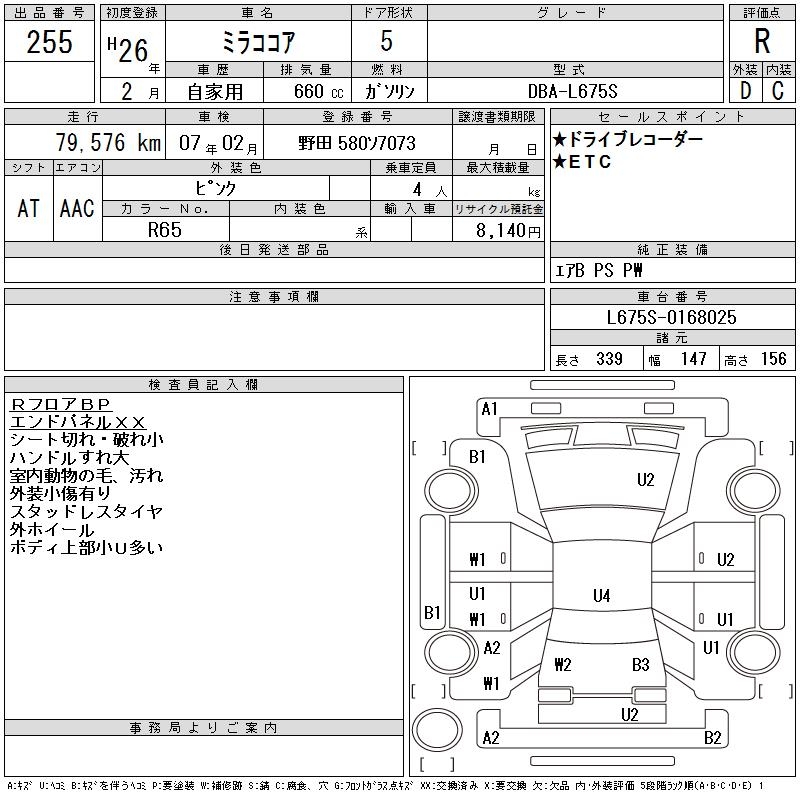Select the 譲渡書類期限 header
This screenshot has height=800, width=800.
tap(497, 117)
